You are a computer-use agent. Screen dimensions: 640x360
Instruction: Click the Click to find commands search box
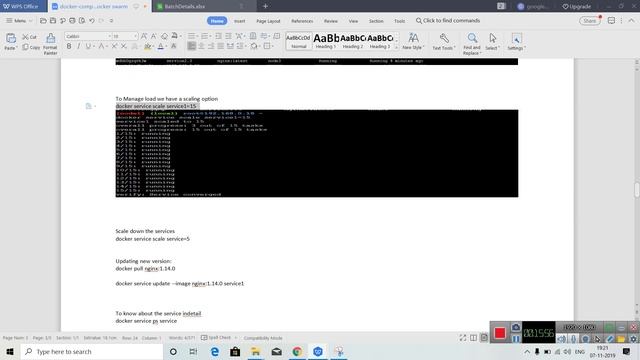448,20
